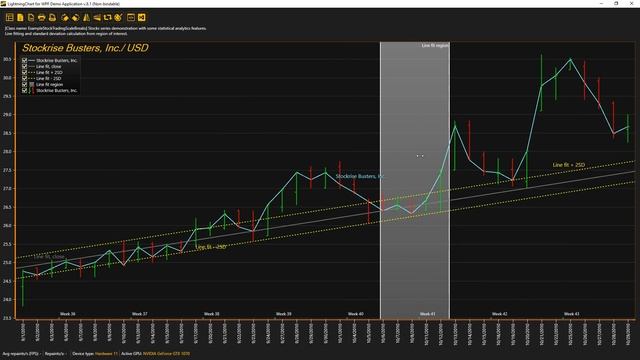Click the 'Week 38' axis label

tap(211, 314)
